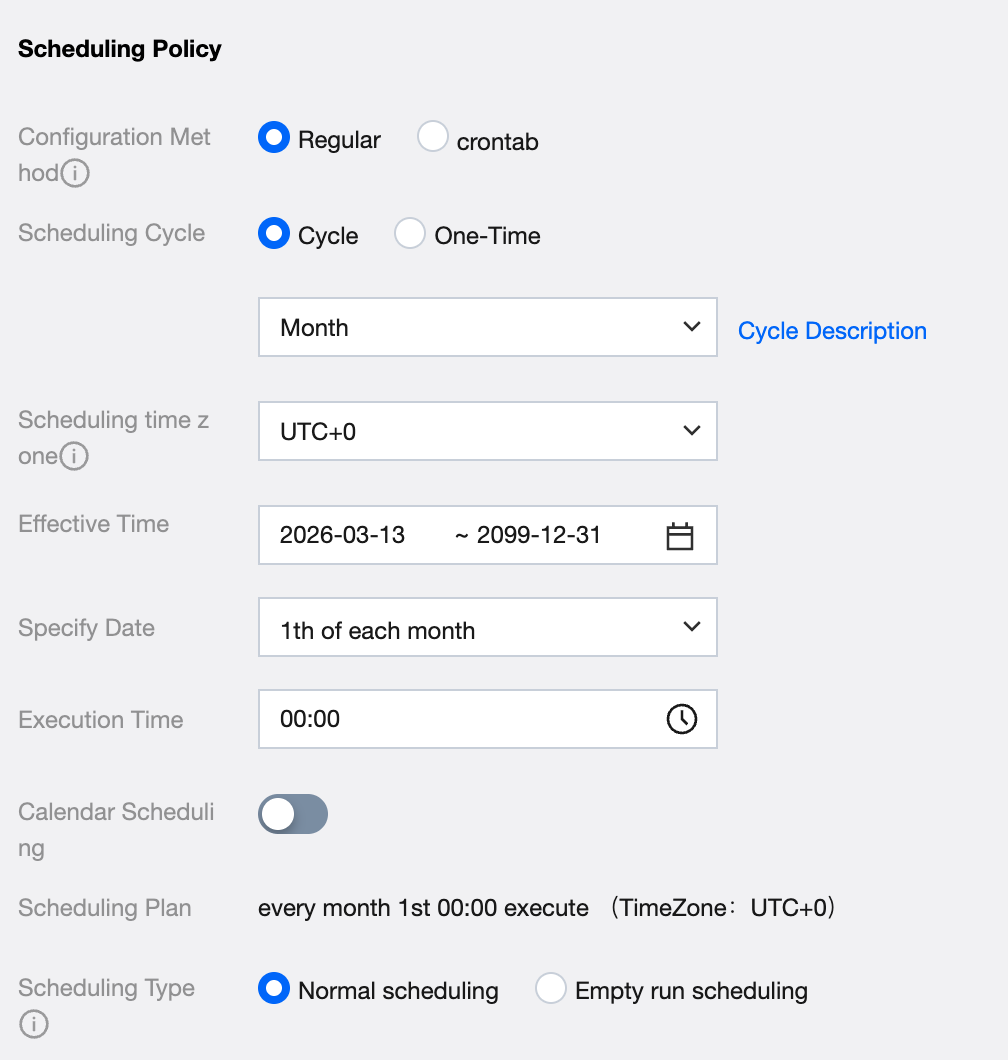Select the crontab configuration method
The height and width of the screenshot is (1060, 1008).
pyautogui.click(x=433, y=138)
